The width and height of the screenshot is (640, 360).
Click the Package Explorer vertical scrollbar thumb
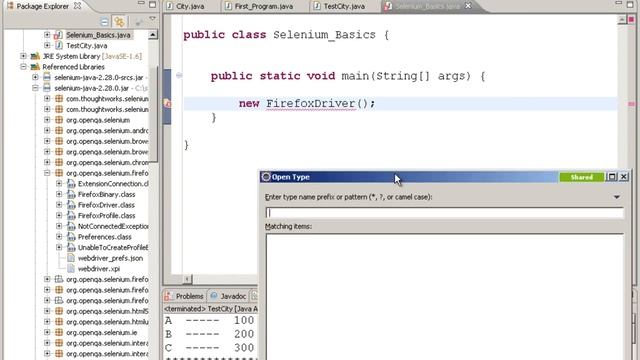click(153, 114)
